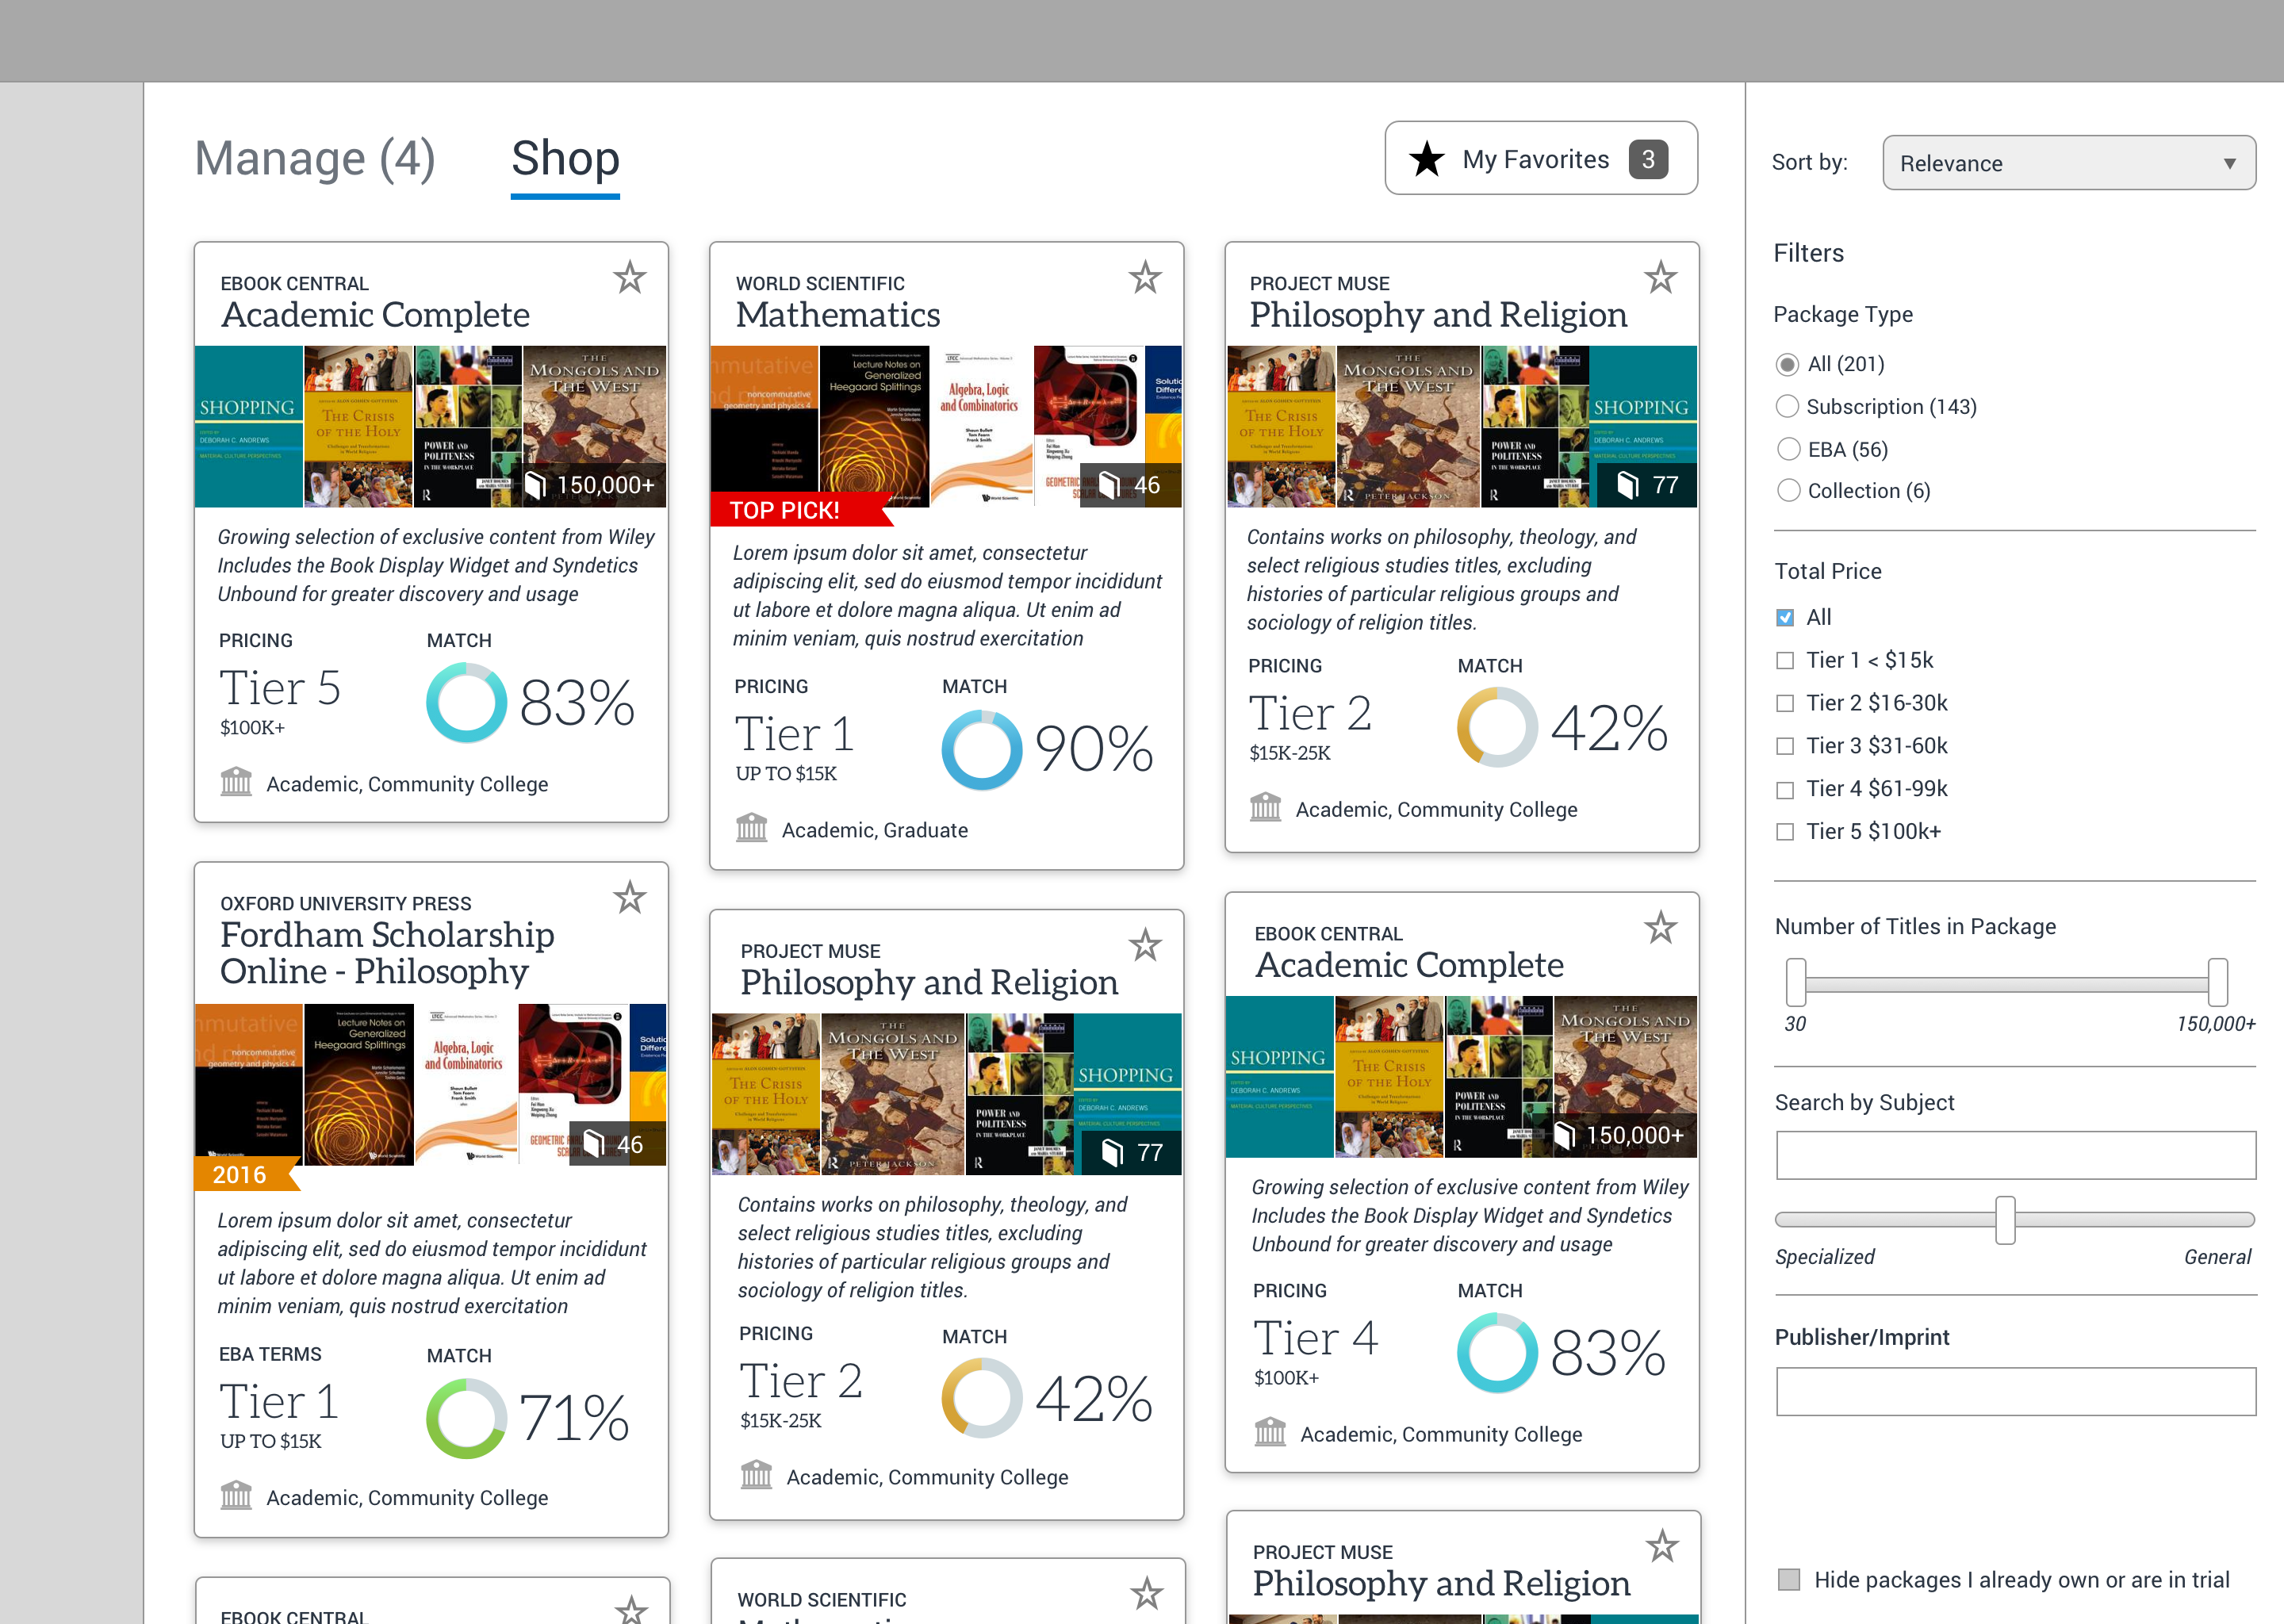Image resolution: width=2284 pixels, height=1624 pixels.
Task: Favorite the top-row Philosophy and Religion card star
Action: tap(1661, 277)
